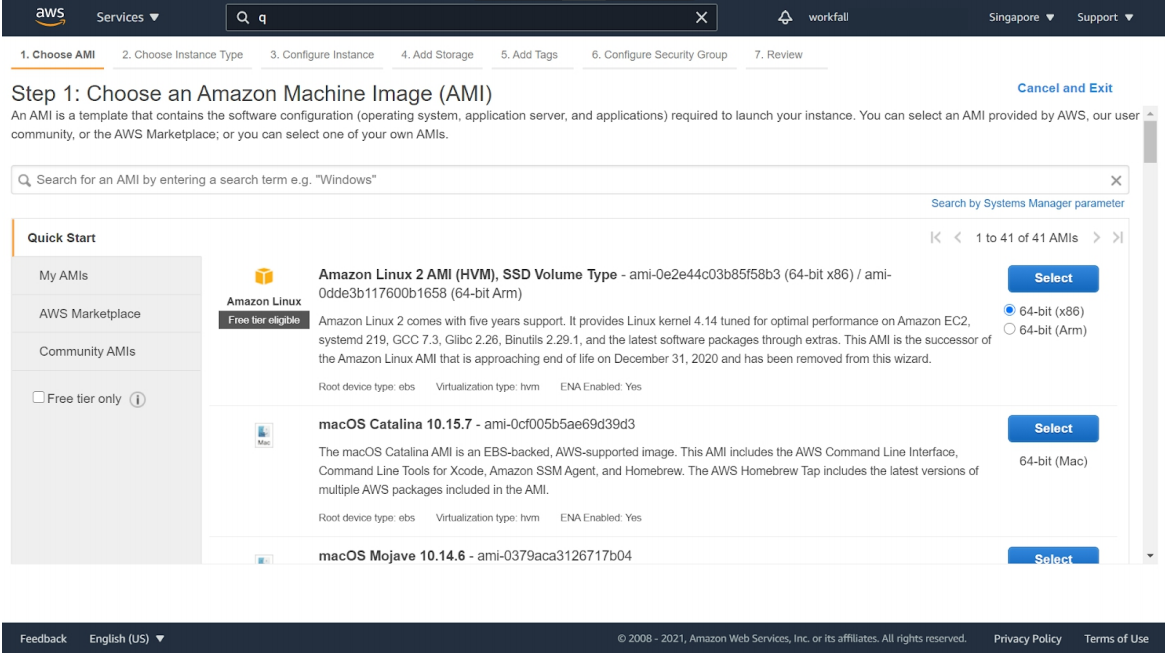Go to previous page of AMIs
Screen dimensions: 1165x653
pyautogui.click(x=958, y=238)
